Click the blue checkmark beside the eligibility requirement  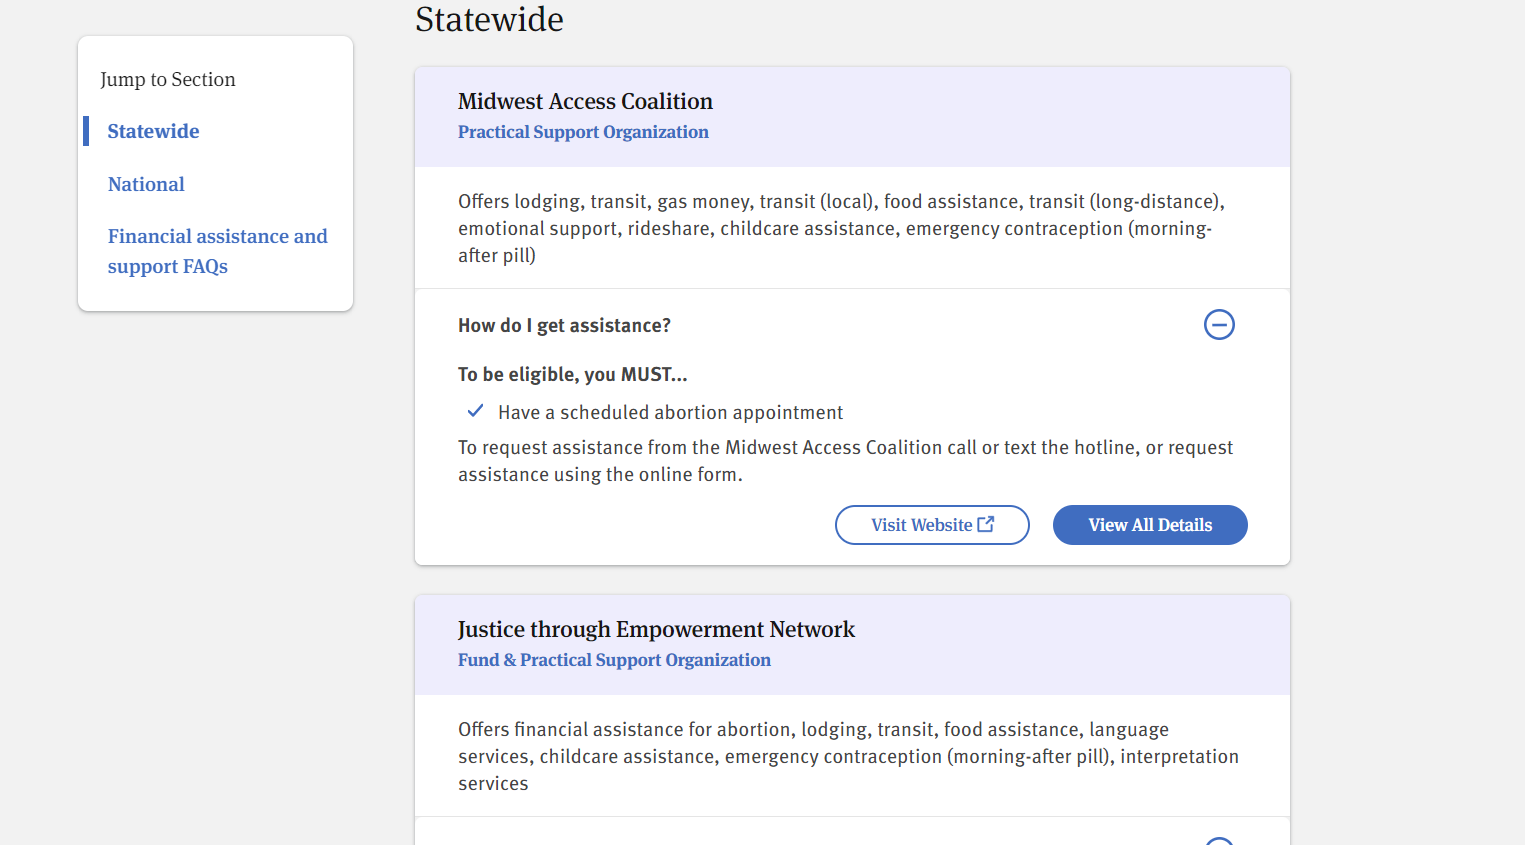pos(475,410)
